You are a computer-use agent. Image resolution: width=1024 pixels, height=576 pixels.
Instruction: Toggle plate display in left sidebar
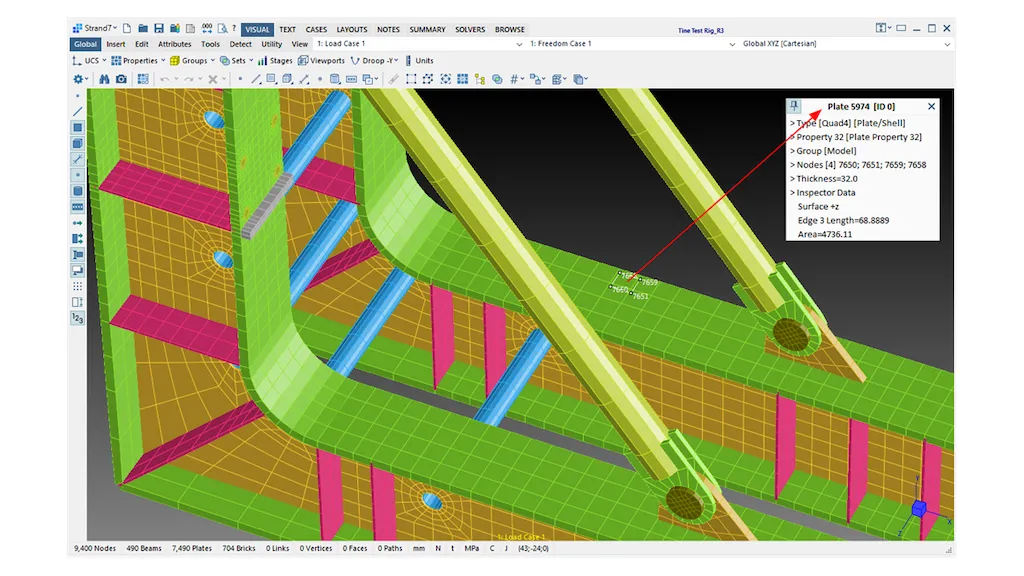(78, 127)
